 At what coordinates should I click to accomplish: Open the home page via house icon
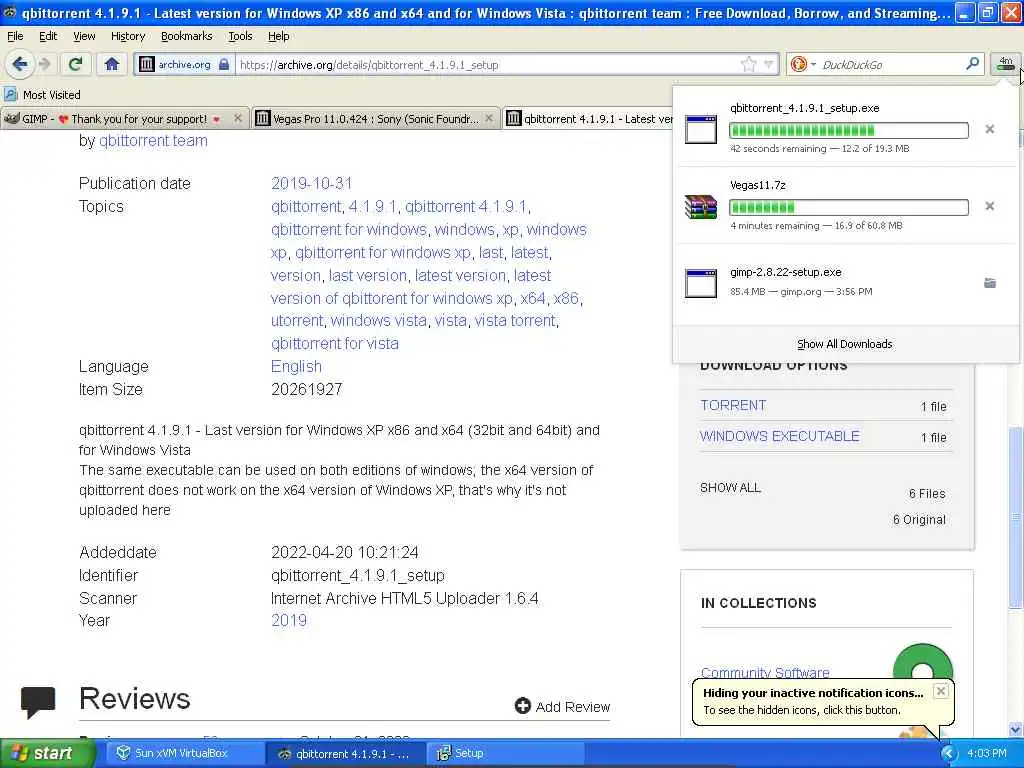(112, 64)
